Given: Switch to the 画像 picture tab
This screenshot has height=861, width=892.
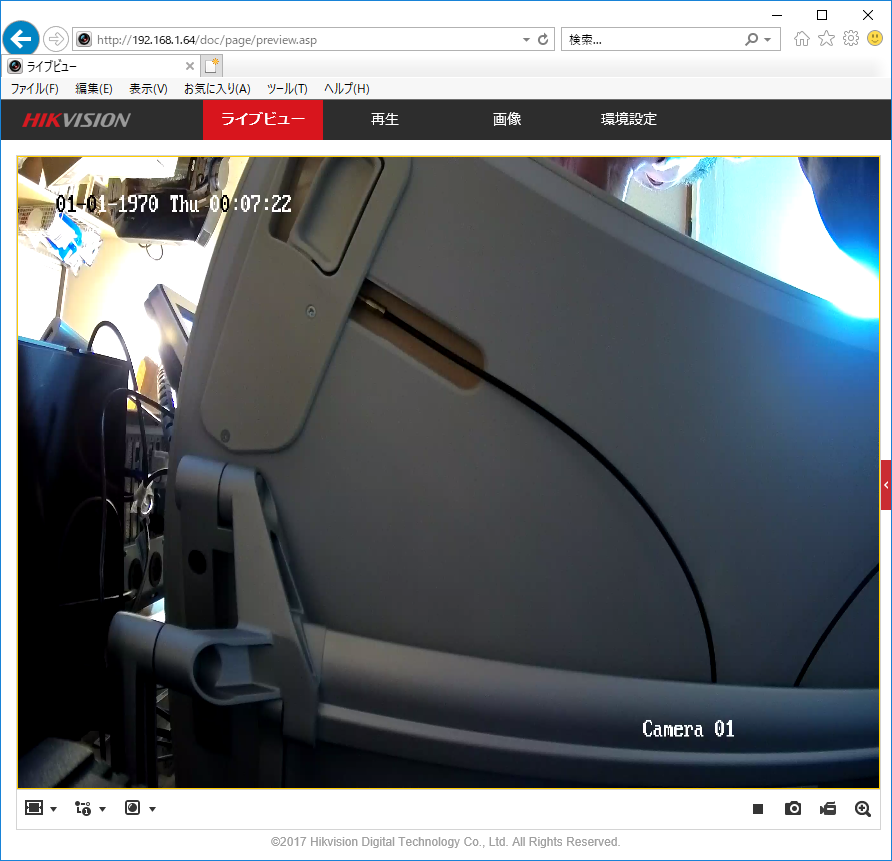Looking at the screenshot, I should 507,119.
